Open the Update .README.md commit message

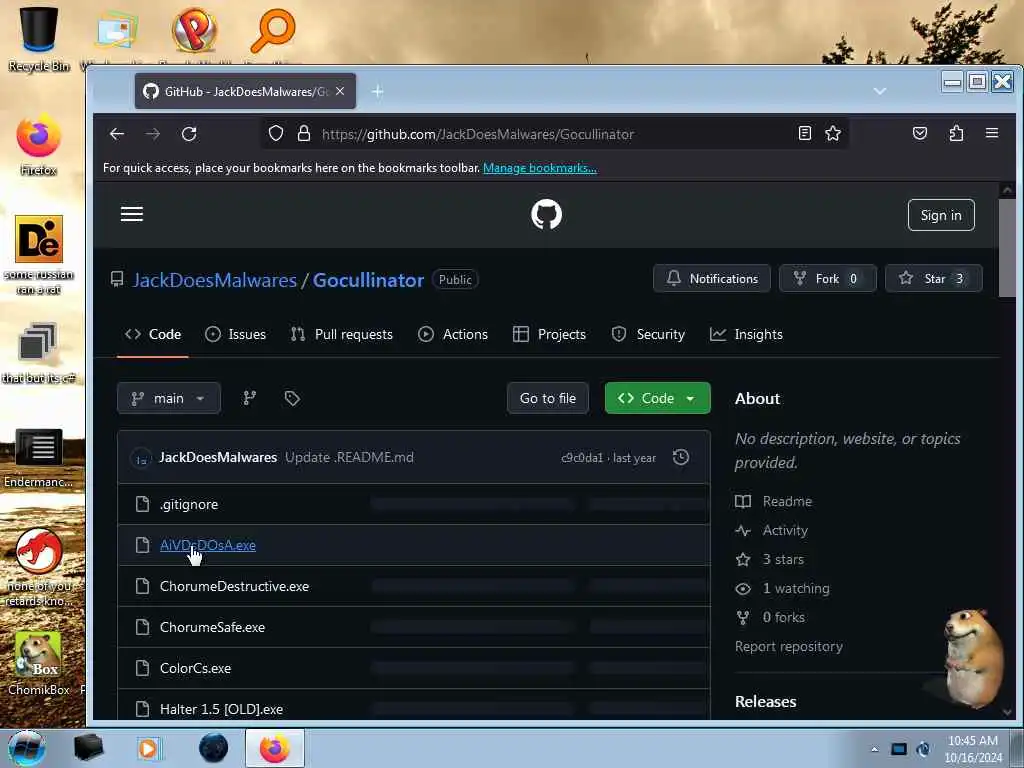point(349,457)
